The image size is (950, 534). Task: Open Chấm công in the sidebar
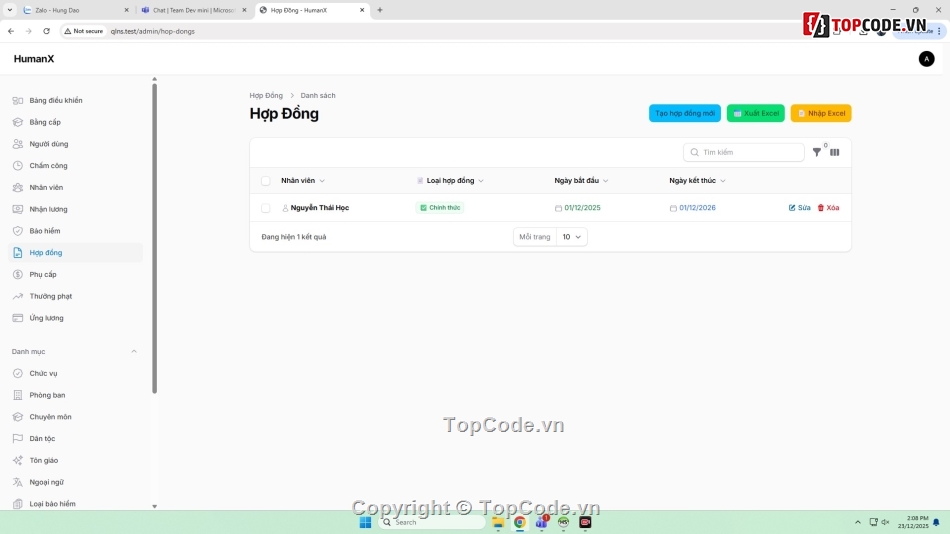click(75, 165)
